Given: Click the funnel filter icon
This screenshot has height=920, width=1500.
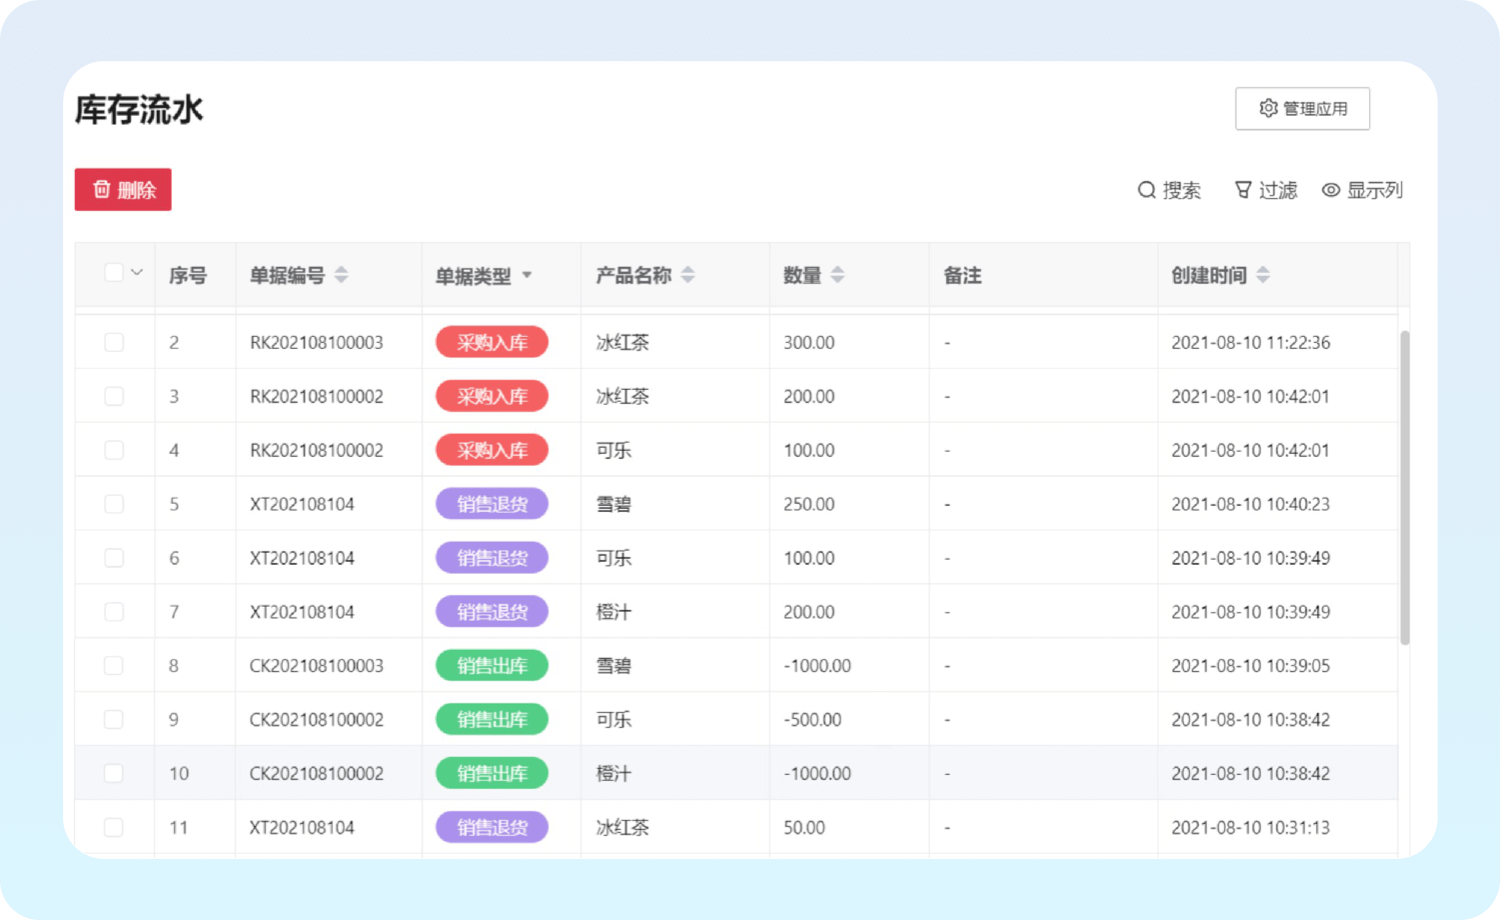Looking at the screenshot, I should [1243, 190].
